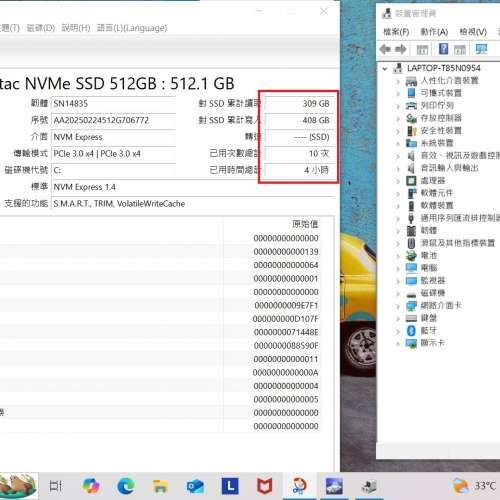The width and height of the screenshot is (500, 500).
Task: Select the 韌體 firmware icon in the tree
Action: [x=411, y=231]
